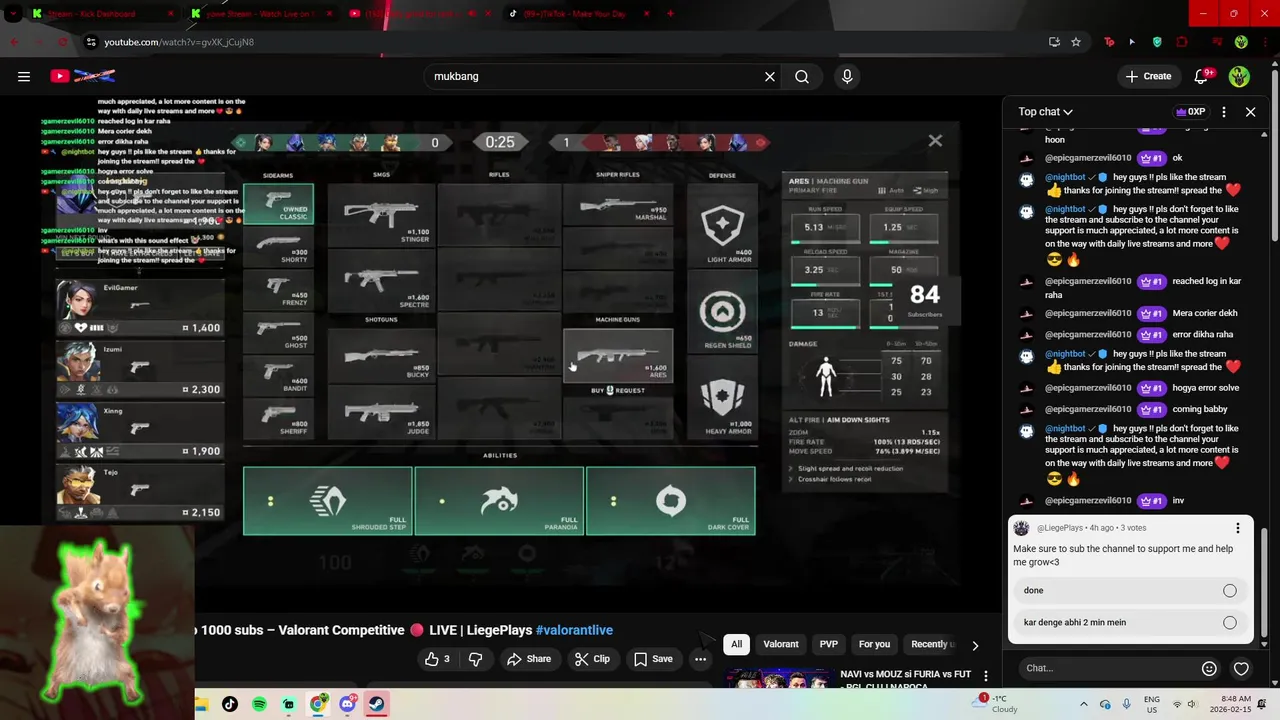Pick the Regen Shield icon

click(x=722, y=312)
